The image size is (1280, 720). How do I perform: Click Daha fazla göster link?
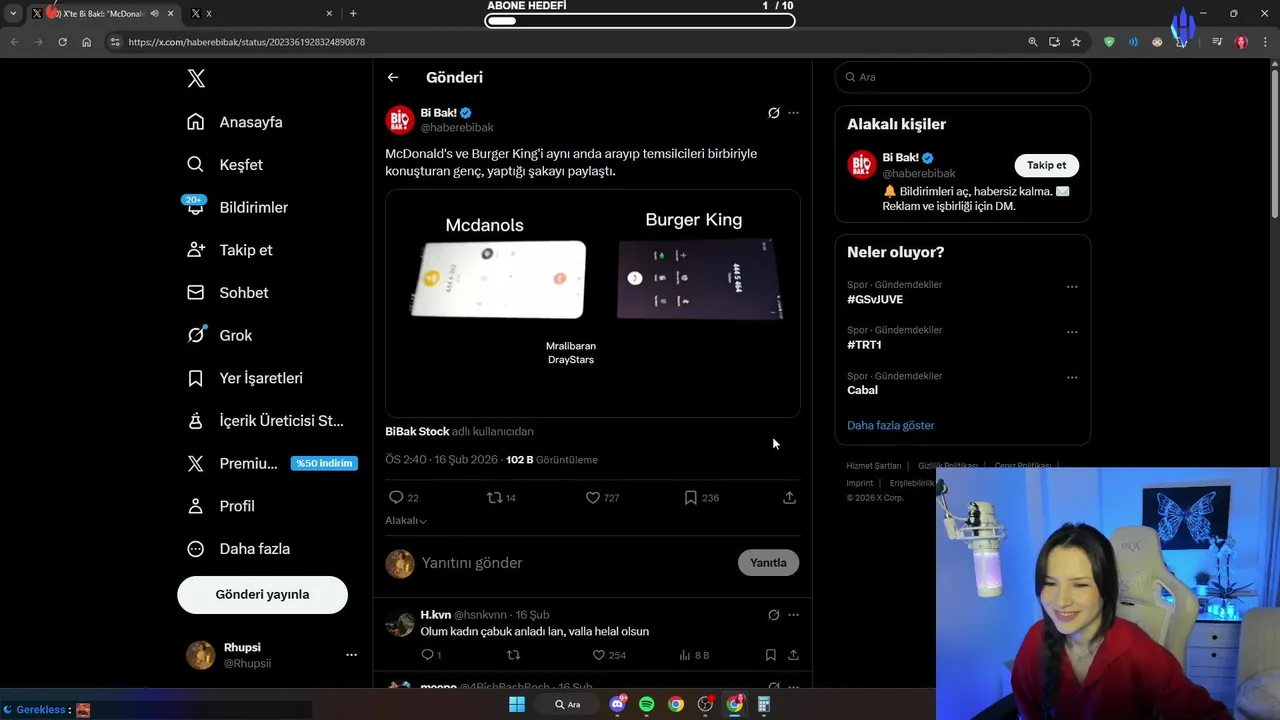click(890, 425)
